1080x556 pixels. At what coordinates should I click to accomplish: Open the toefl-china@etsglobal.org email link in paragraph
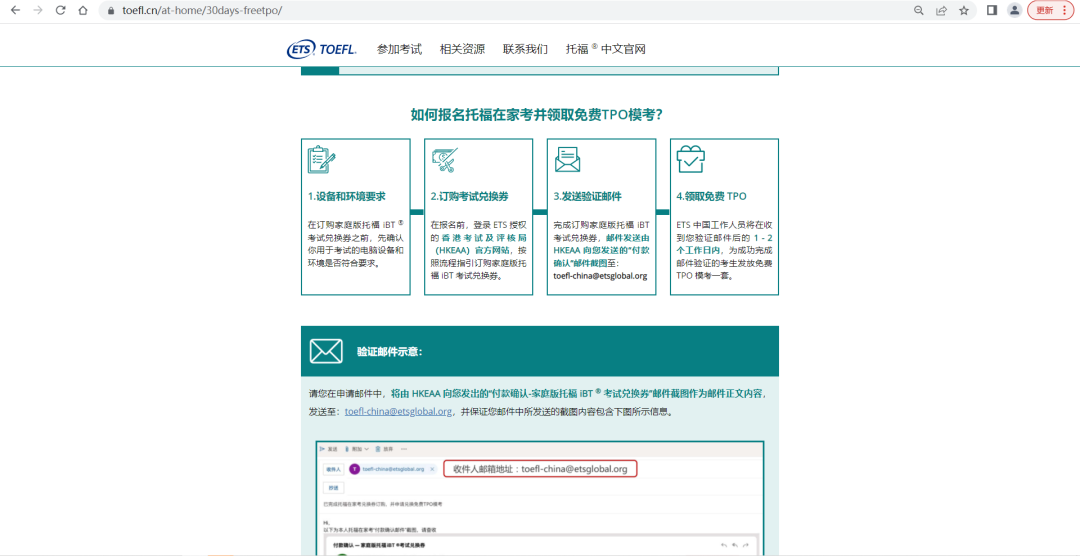point(398,412)
